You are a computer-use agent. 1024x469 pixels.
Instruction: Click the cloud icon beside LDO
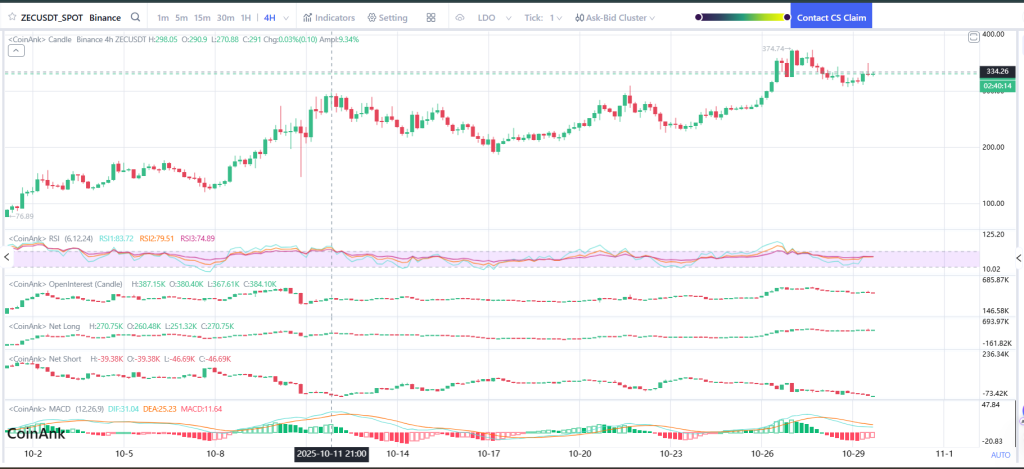tap(460, 17)
